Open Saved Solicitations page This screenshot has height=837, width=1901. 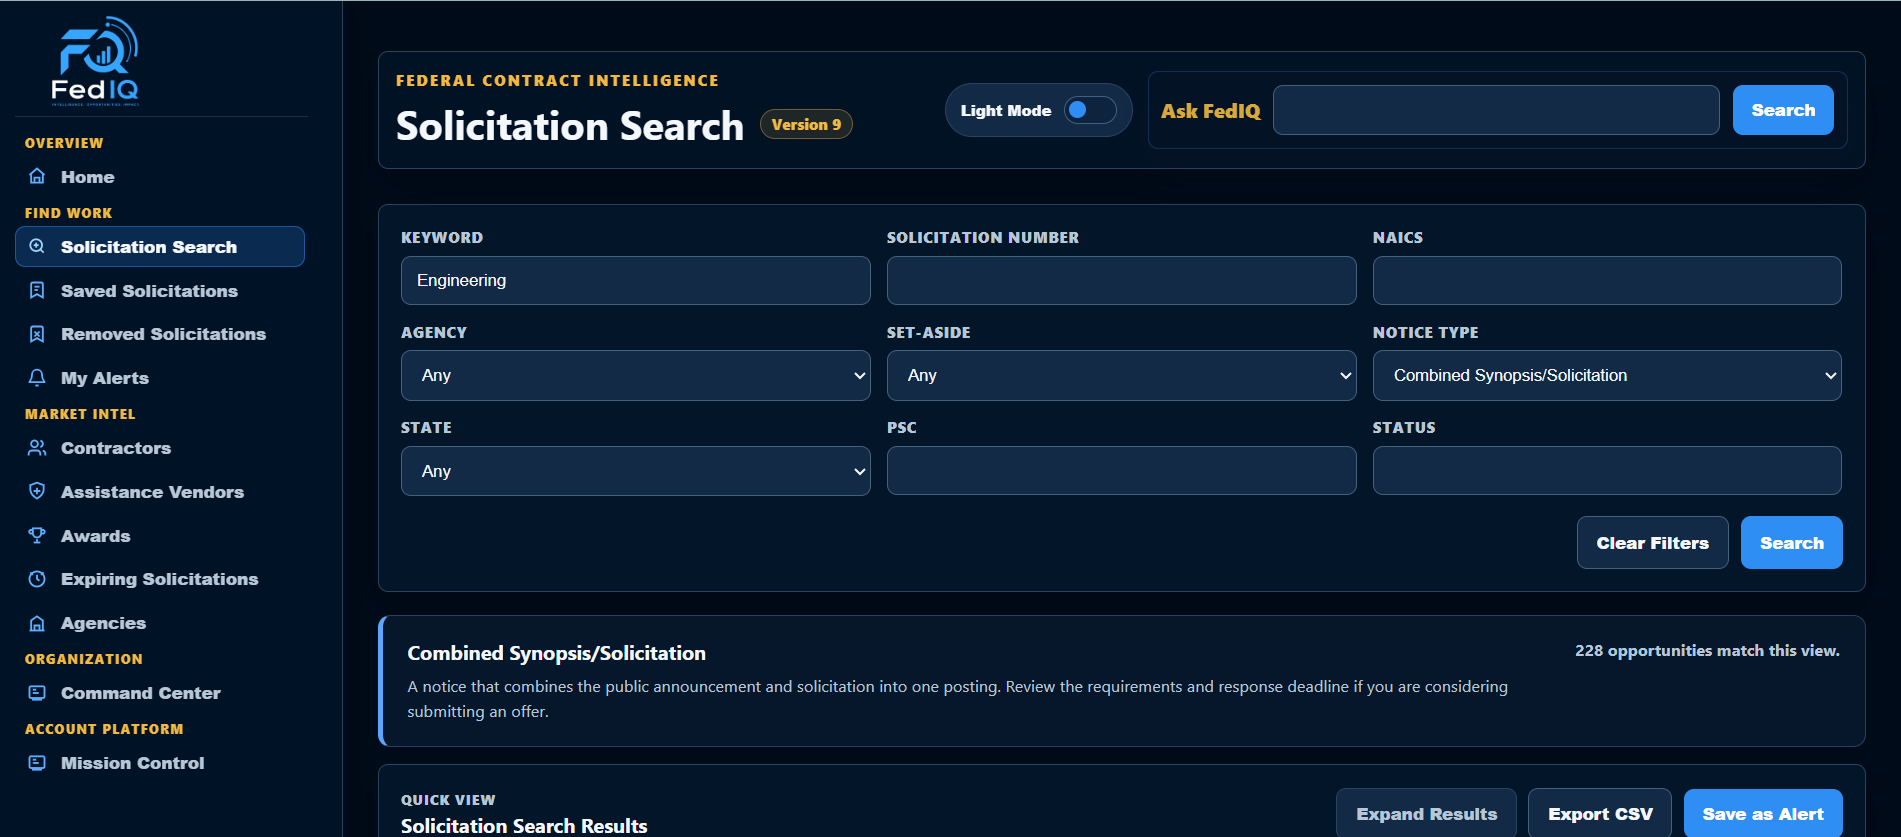[x=160, y=291]
